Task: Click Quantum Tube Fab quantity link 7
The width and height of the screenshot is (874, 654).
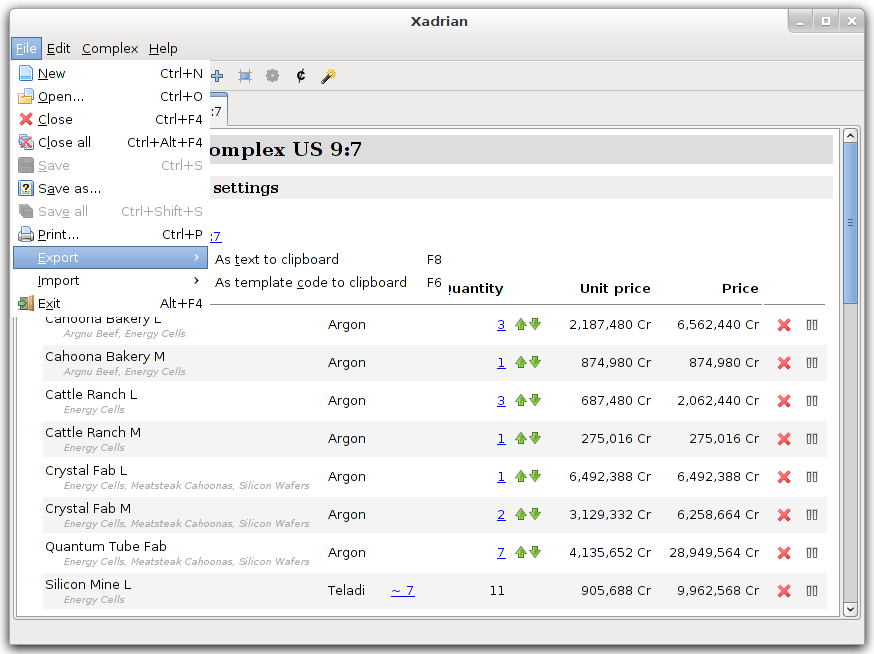Action: [x=501, y=552]
